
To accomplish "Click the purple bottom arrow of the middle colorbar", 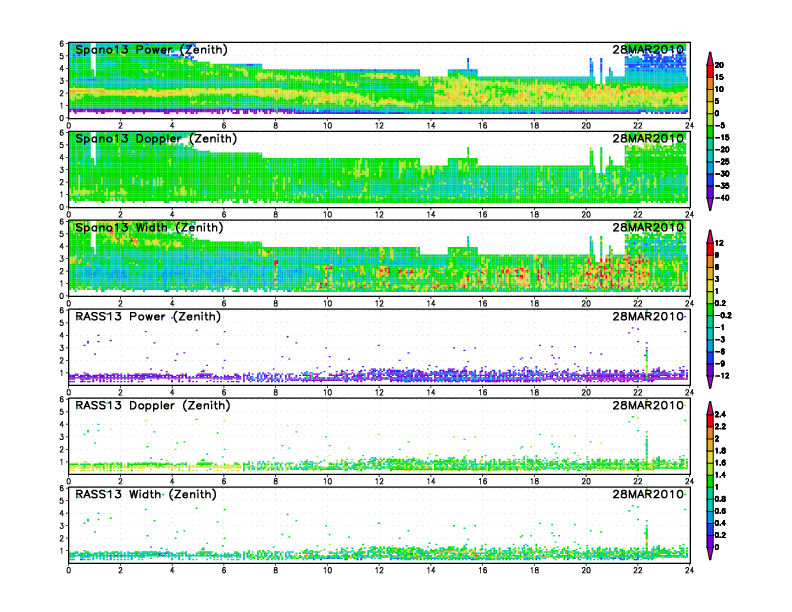I will click(709, 381).
